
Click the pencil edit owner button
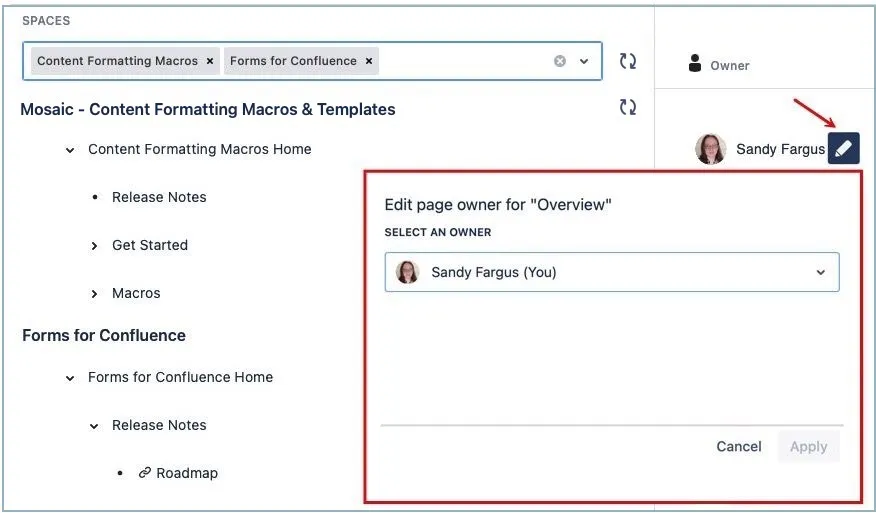pos(844,148)
